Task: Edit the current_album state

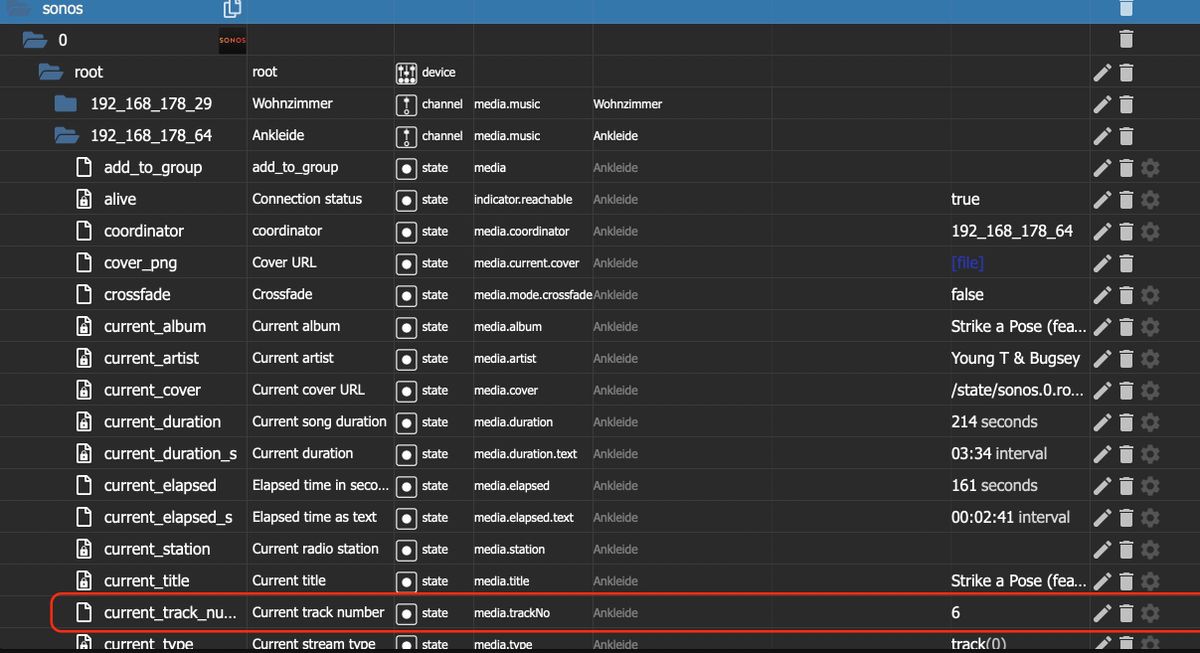Action: (x=1102, y=327)
